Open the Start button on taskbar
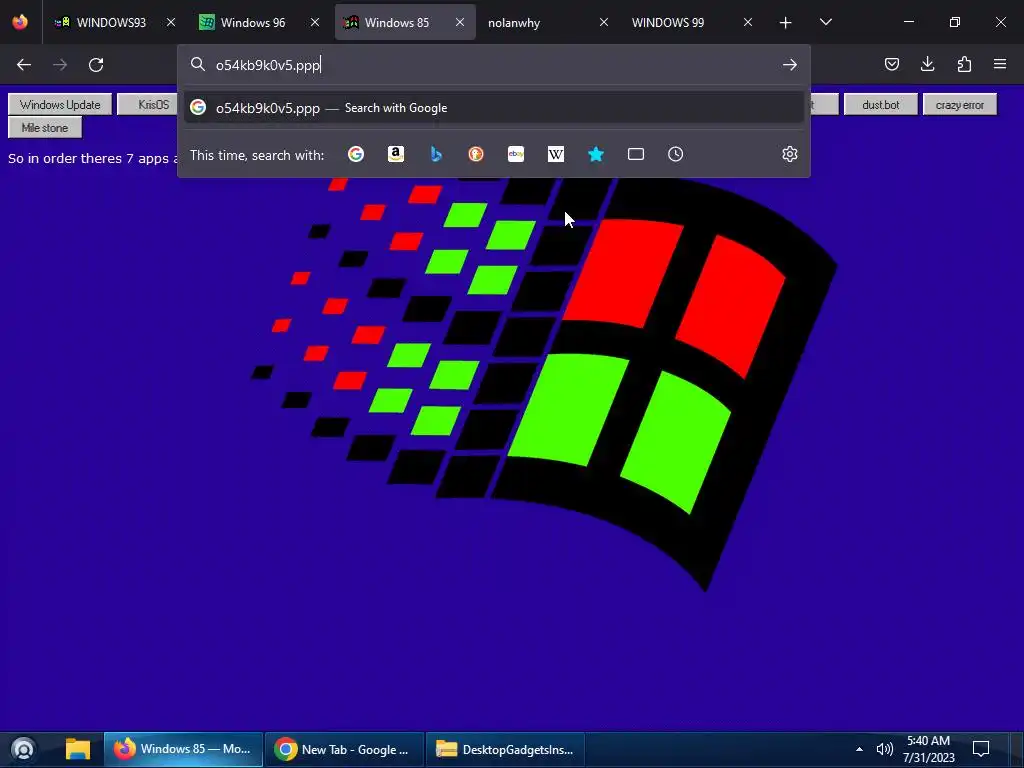The height and width of the screenshot is (768, 1024). (23, 749)
